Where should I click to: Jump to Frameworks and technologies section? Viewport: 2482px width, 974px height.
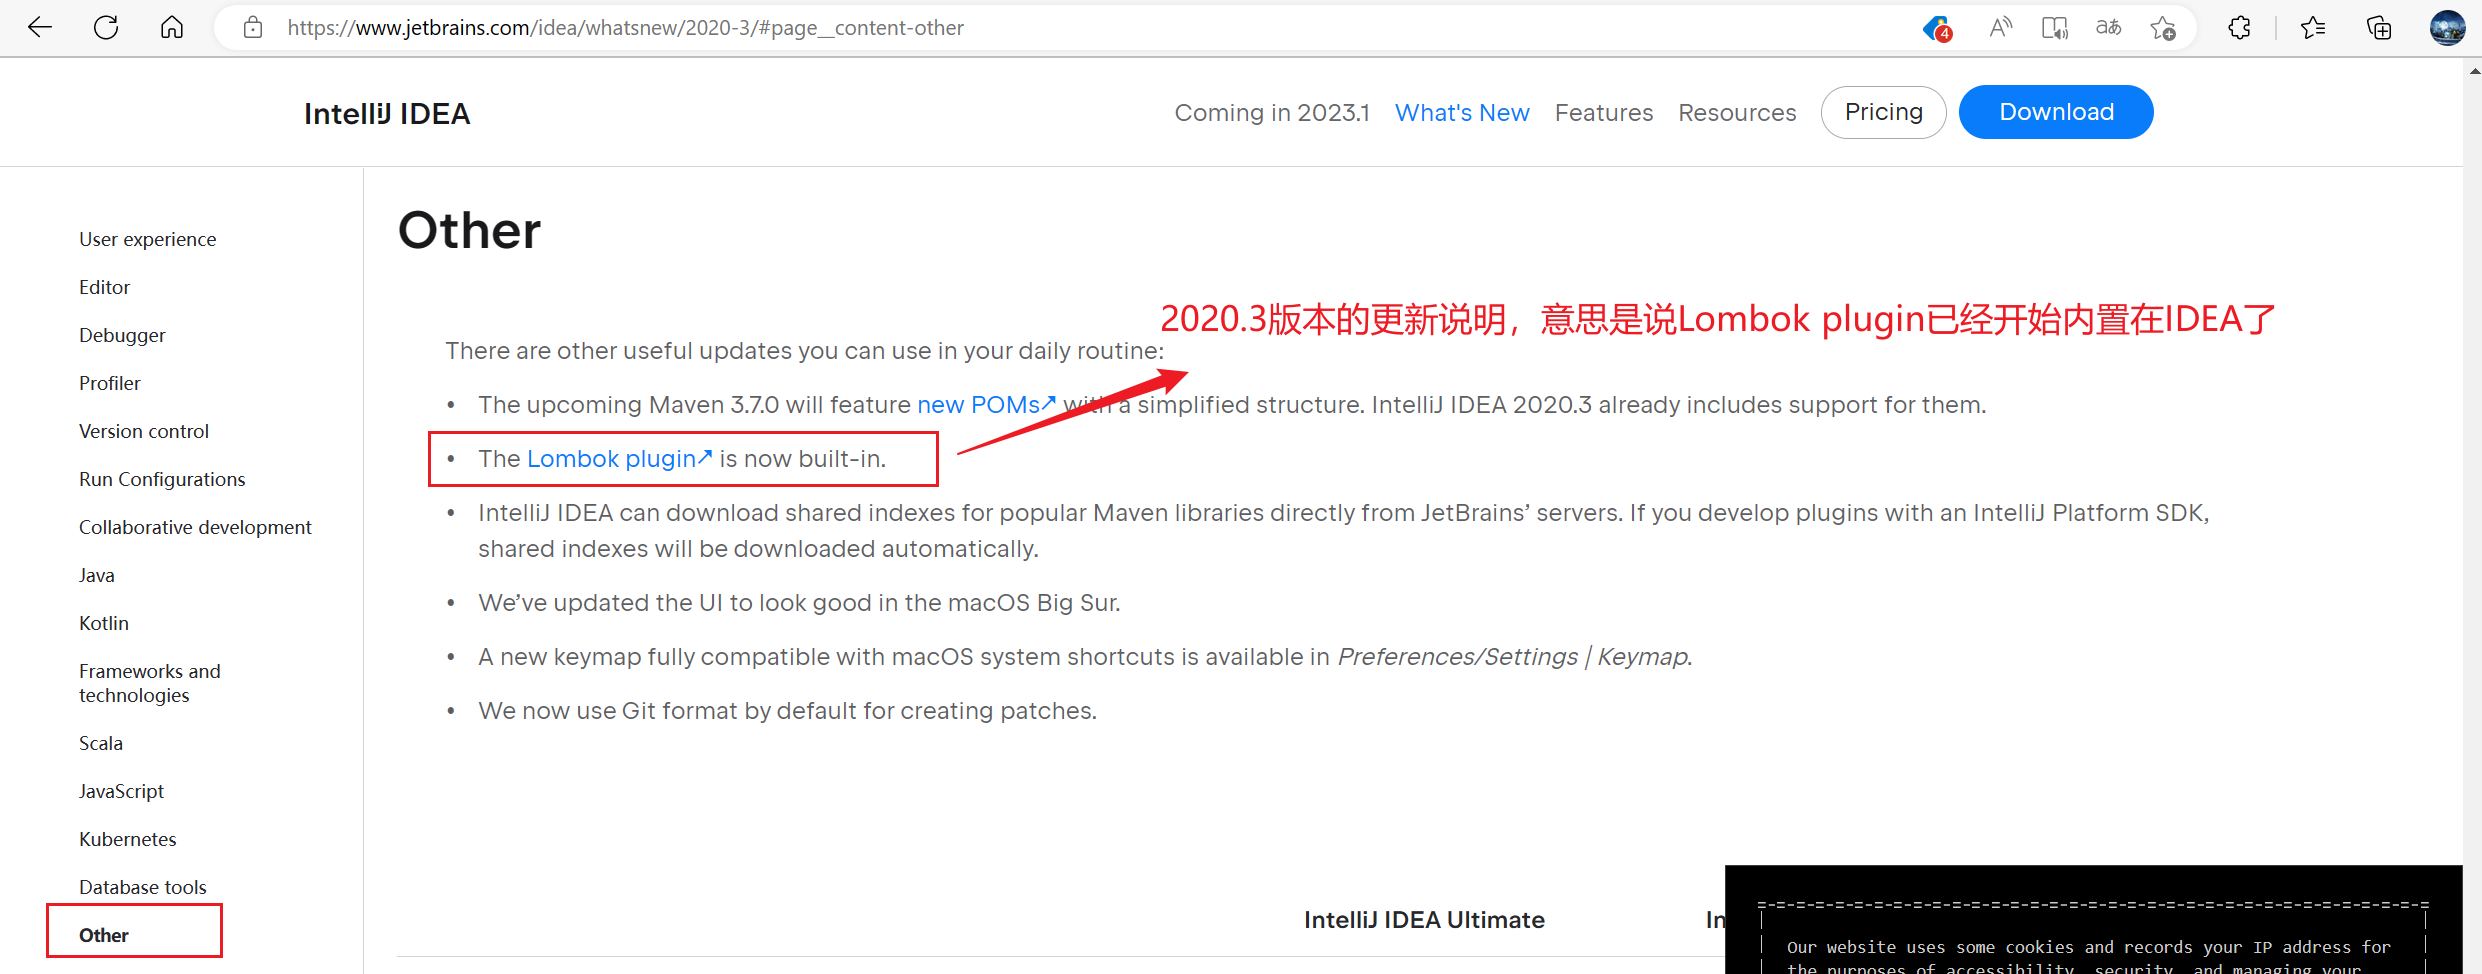150,683
